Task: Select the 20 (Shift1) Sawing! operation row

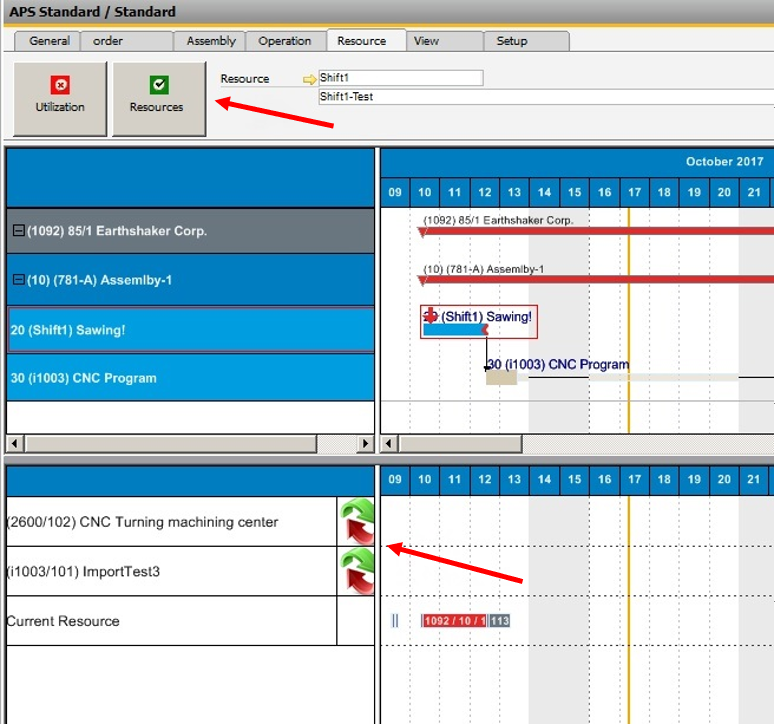Action: tap(190, 330)
